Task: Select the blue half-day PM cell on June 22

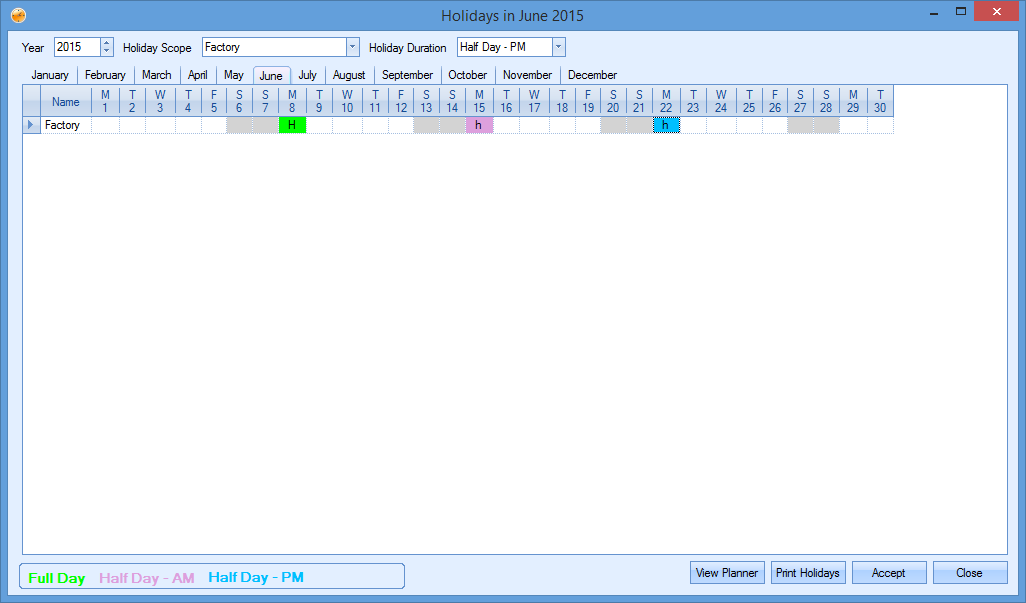Action: pyautogui.click(x=666, y=125)
